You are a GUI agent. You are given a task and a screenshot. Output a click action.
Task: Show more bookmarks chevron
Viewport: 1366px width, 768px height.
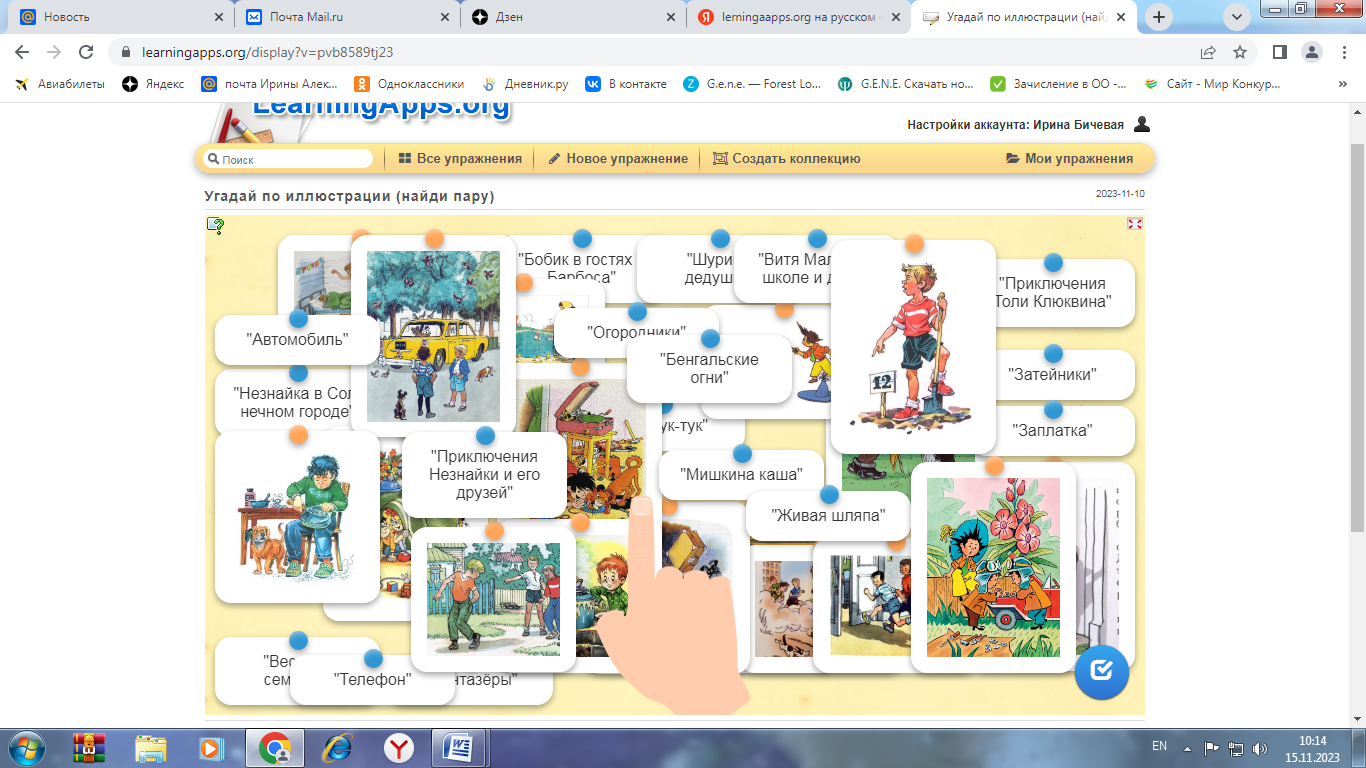[1342, 84]
